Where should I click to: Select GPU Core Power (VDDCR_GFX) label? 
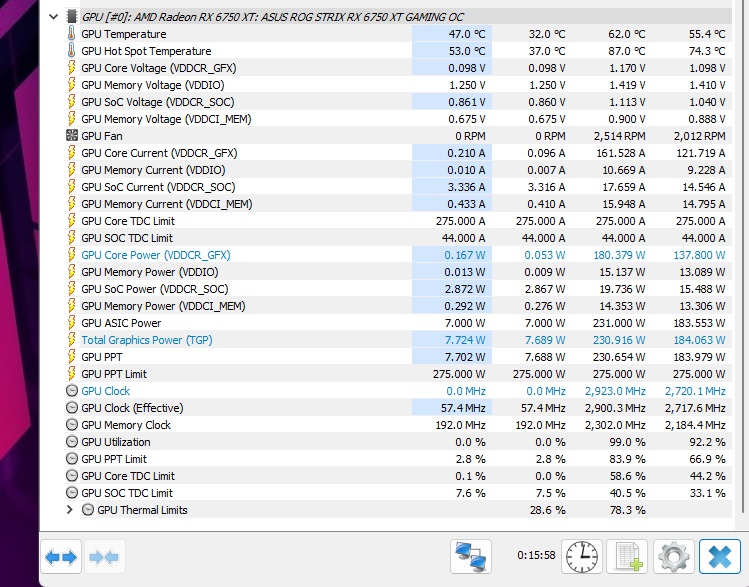click(156, 255)
